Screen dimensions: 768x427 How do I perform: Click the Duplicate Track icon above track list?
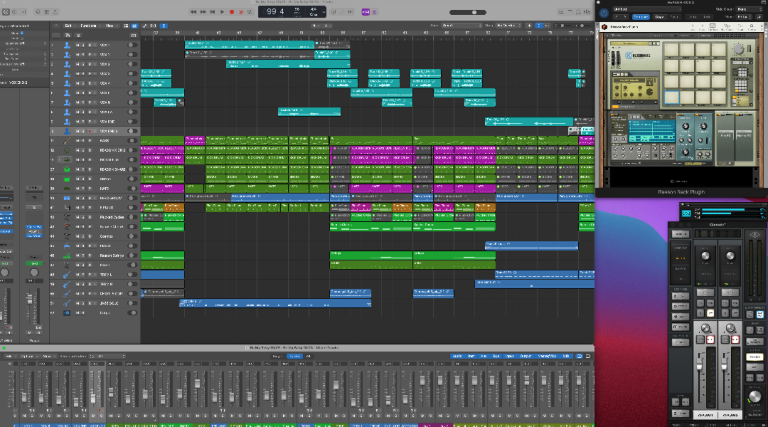(68, 35)
